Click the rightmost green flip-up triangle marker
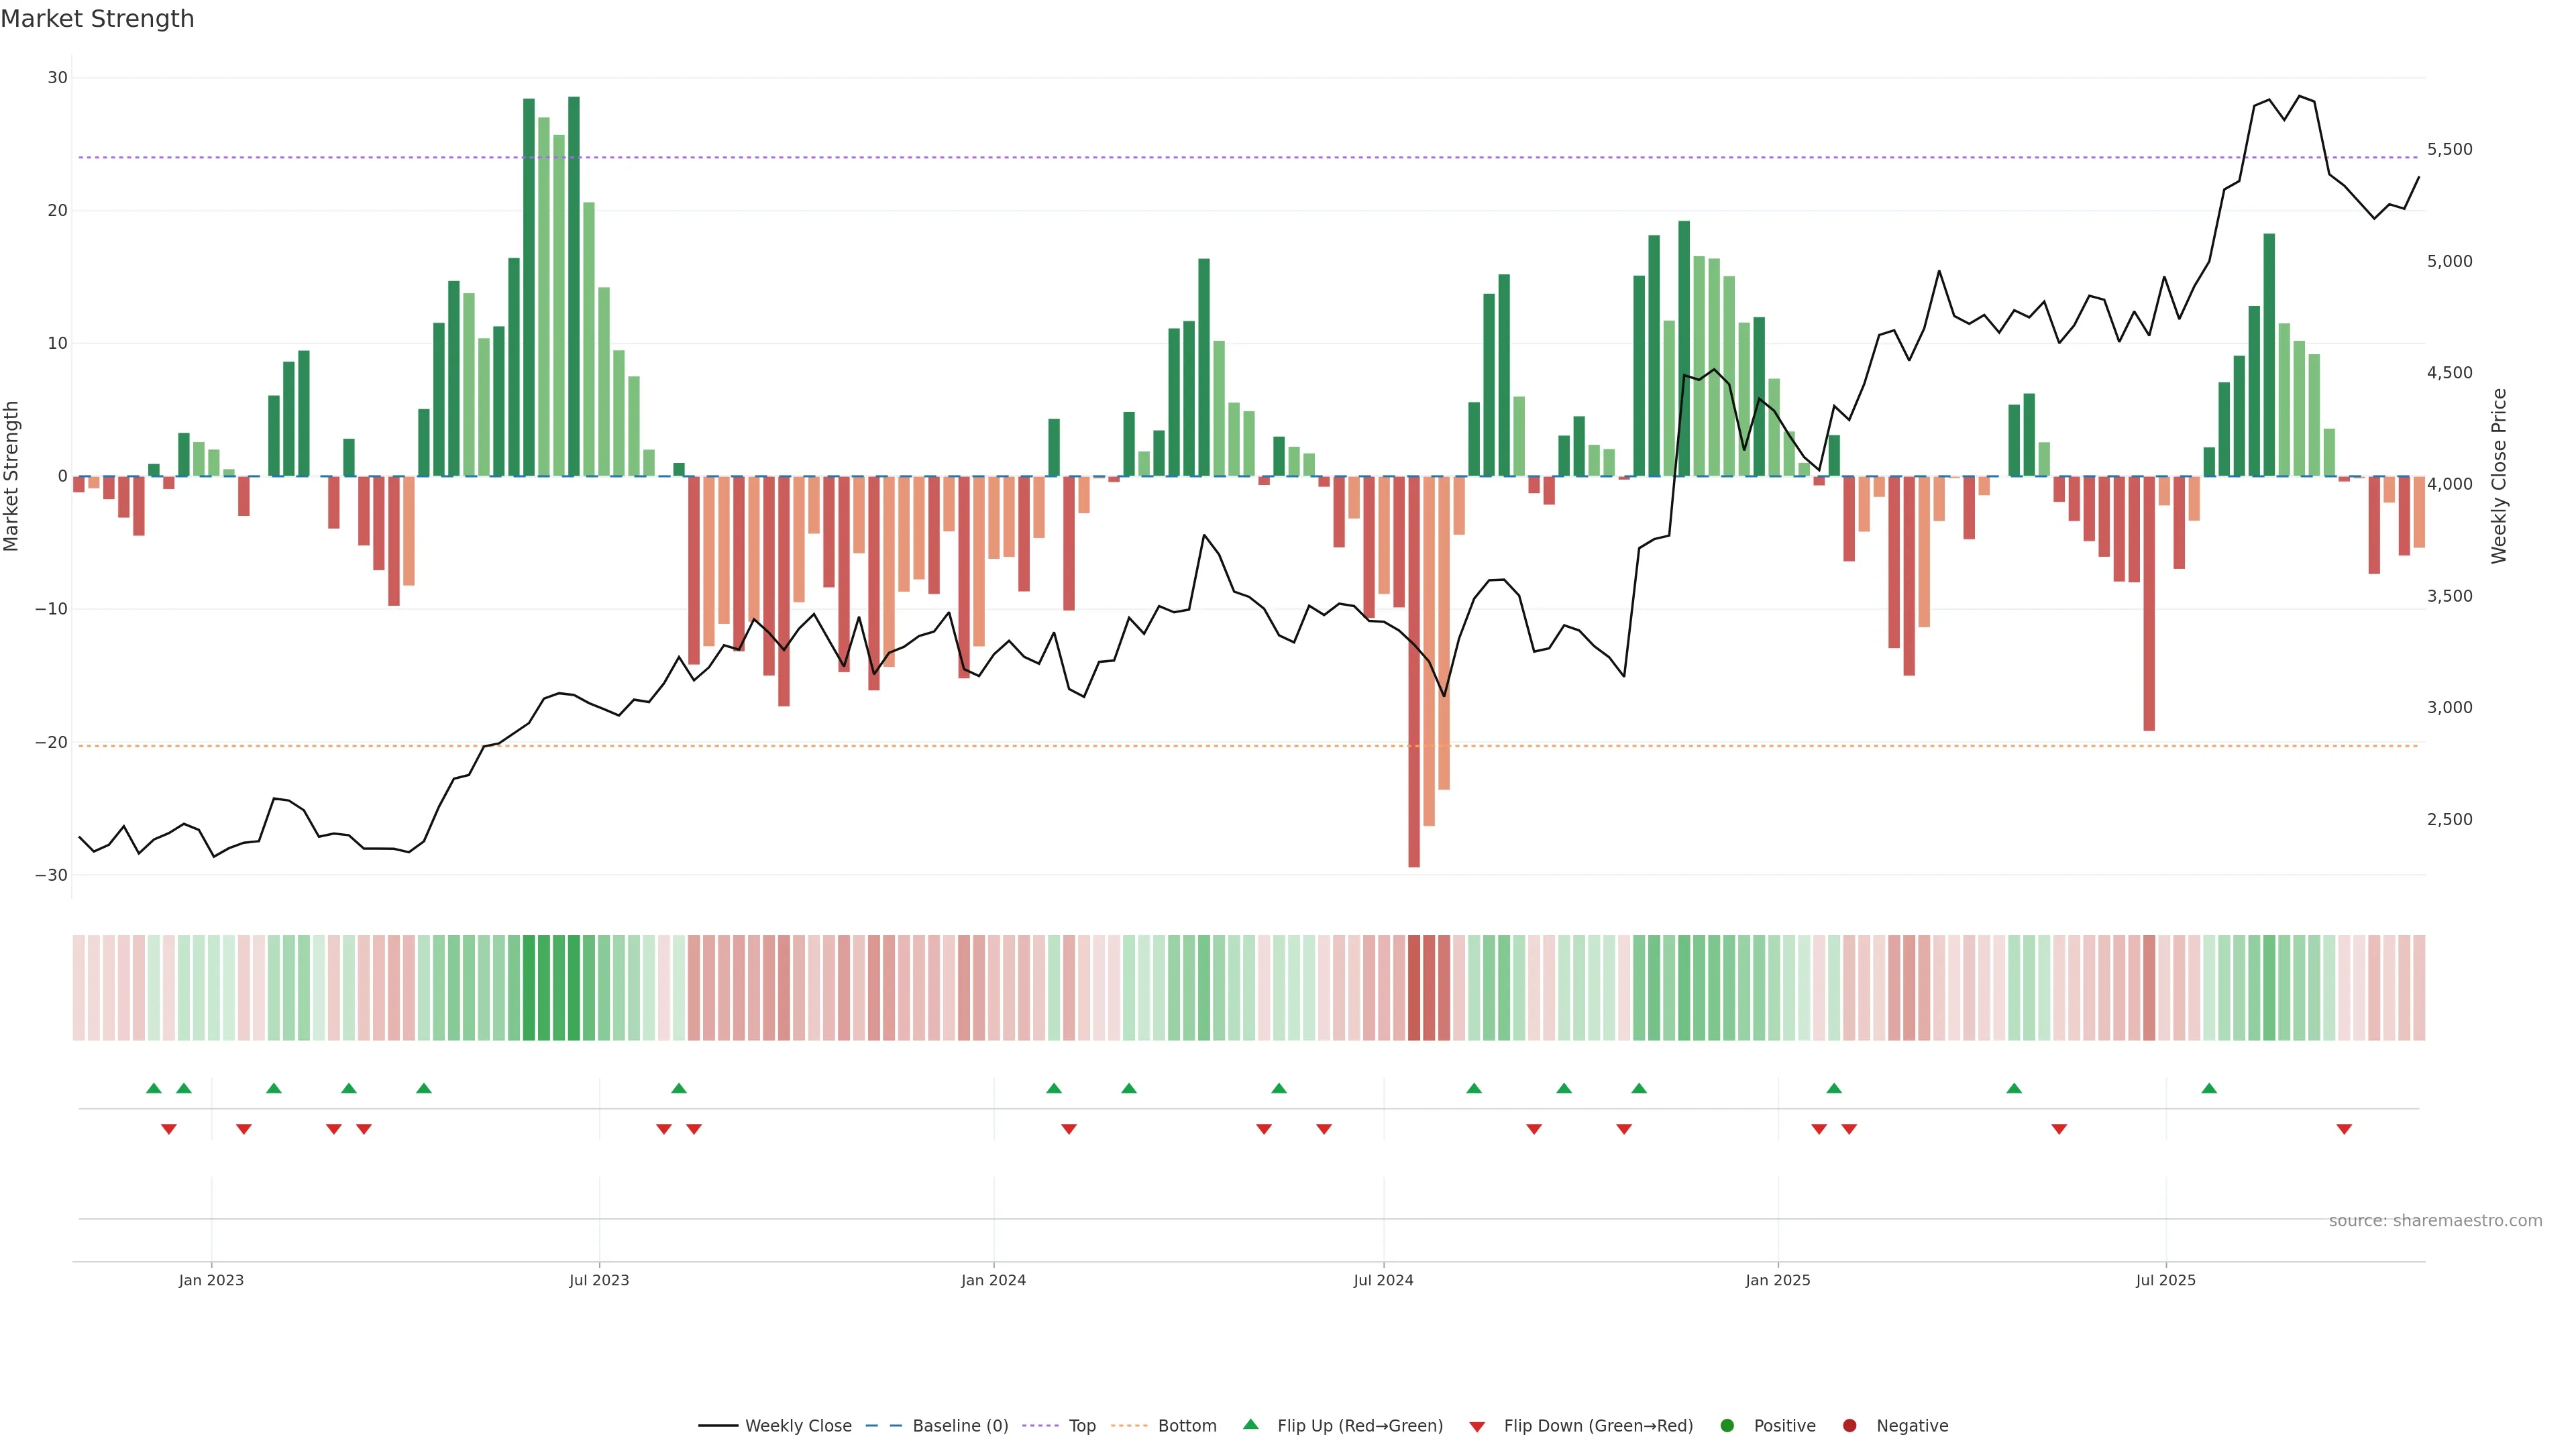The image size is (2576, 1449). coord(2209,1088)
